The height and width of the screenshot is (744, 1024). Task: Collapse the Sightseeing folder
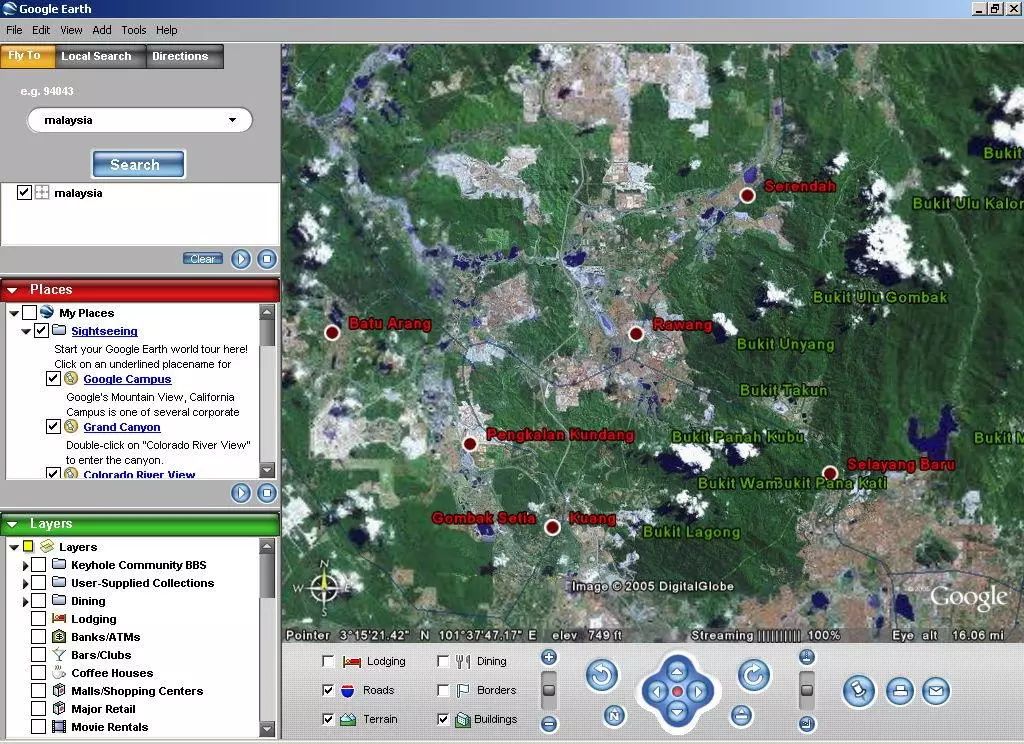26,331
